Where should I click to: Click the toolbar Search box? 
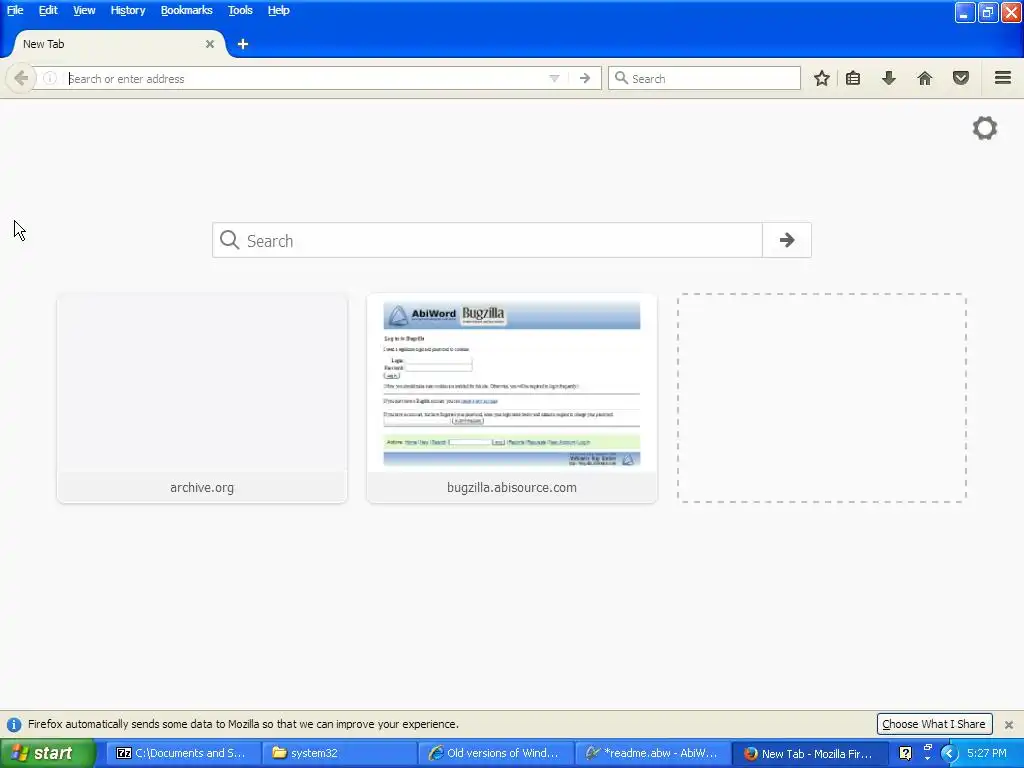click(x=704, y=78)
